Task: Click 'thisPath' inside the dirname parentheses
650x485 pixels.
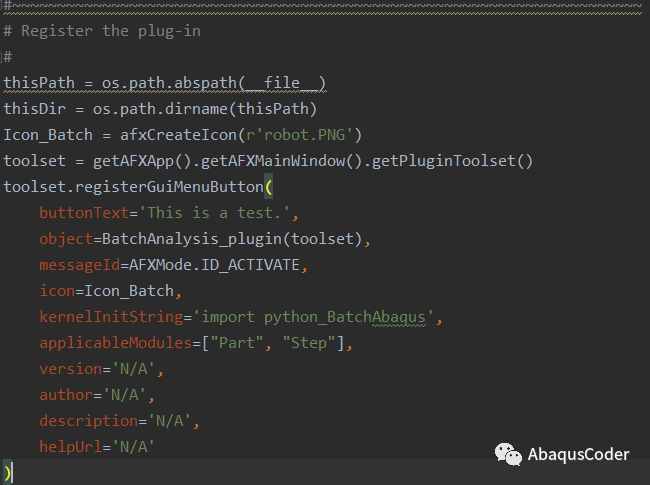Action: (x=273, y=109)
